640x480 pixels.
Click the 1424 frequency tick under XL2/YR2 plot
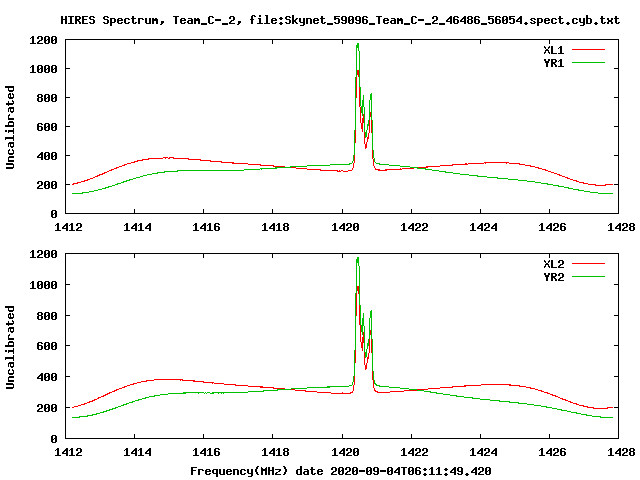tap(483, 452)
